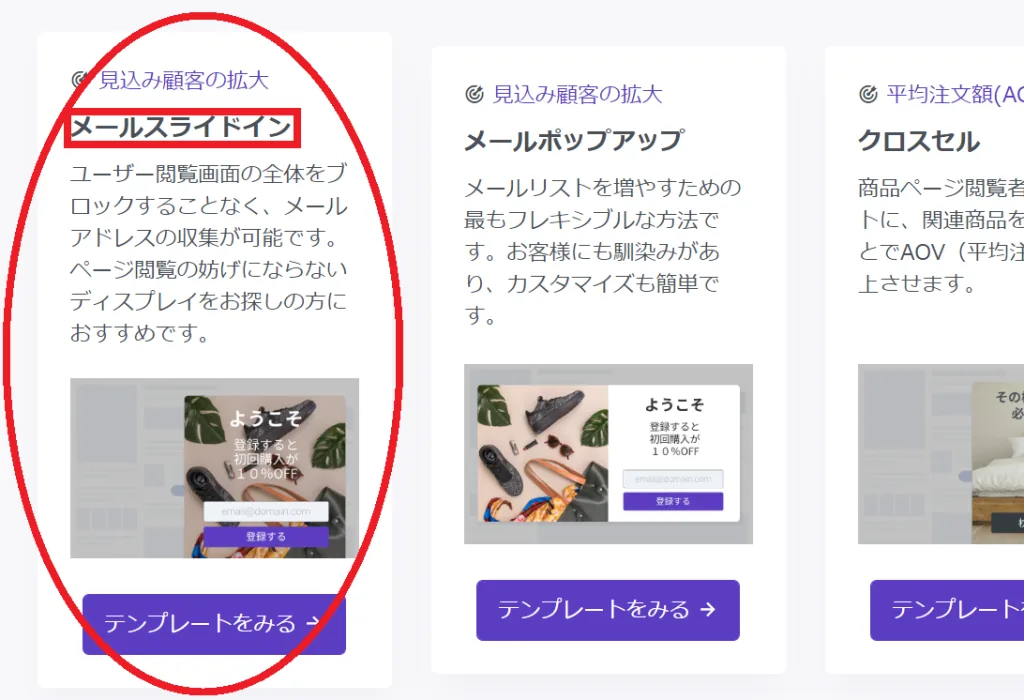The width and height of the screenshot is (1024, 700).
Task: Open クロスセル bedroom preview thumbnail
Action: tap(941, 454)
